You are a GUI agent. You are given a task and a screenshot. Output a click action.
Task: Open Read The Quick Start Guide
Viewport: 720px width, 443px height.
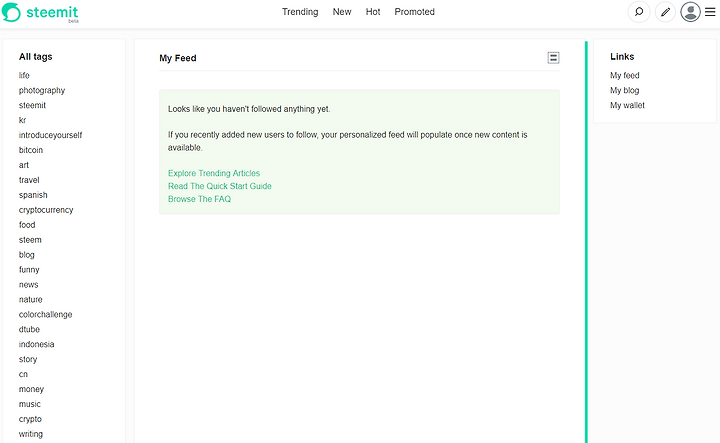coord(219,186)
